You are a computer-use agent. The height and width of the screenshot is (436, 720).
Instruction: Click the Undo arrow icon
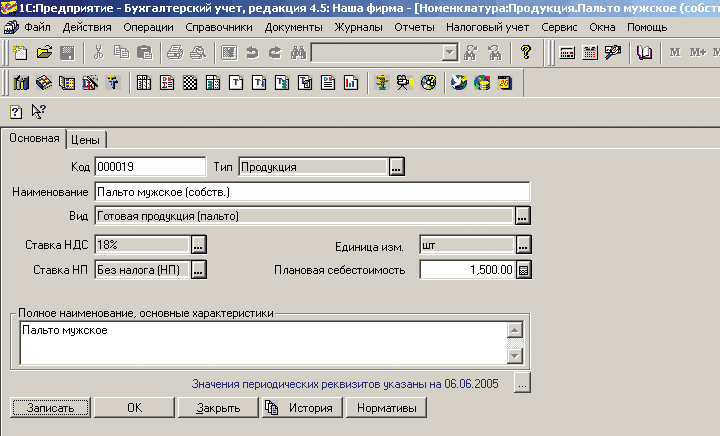(251, 52)
